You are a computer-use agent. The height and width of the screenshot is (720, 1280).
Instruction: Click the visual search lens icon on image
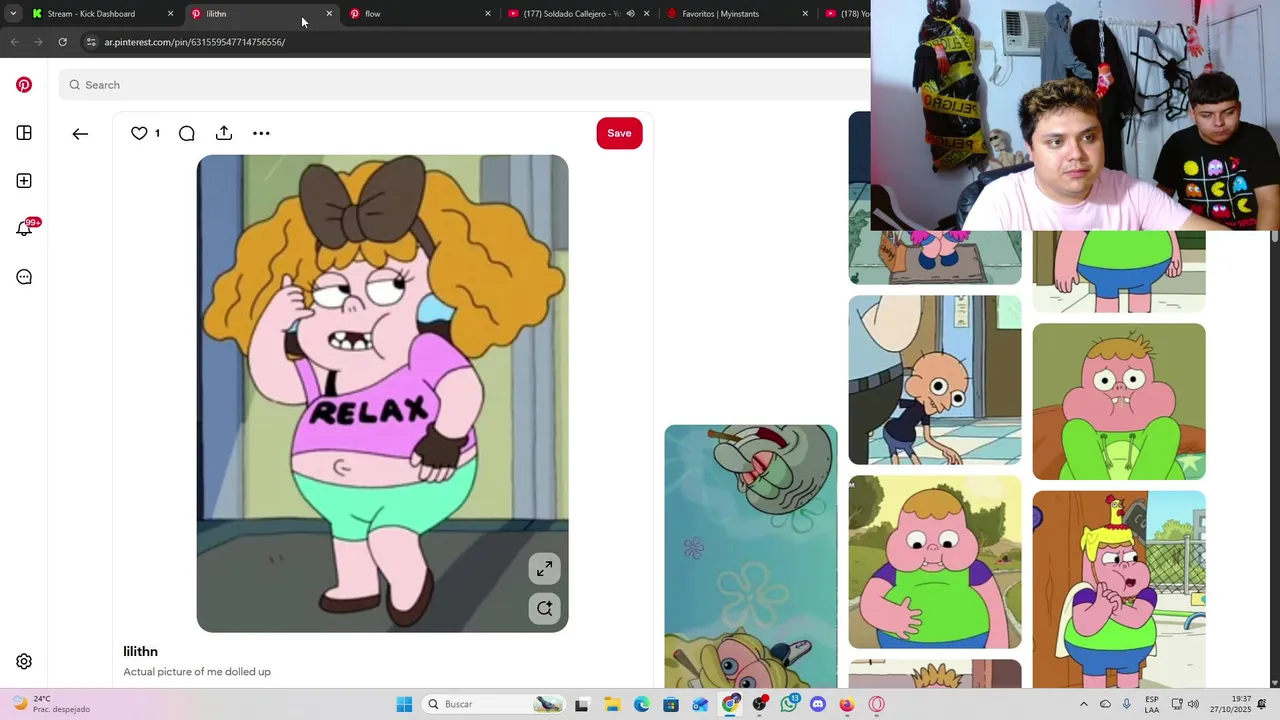coord(544,608)
